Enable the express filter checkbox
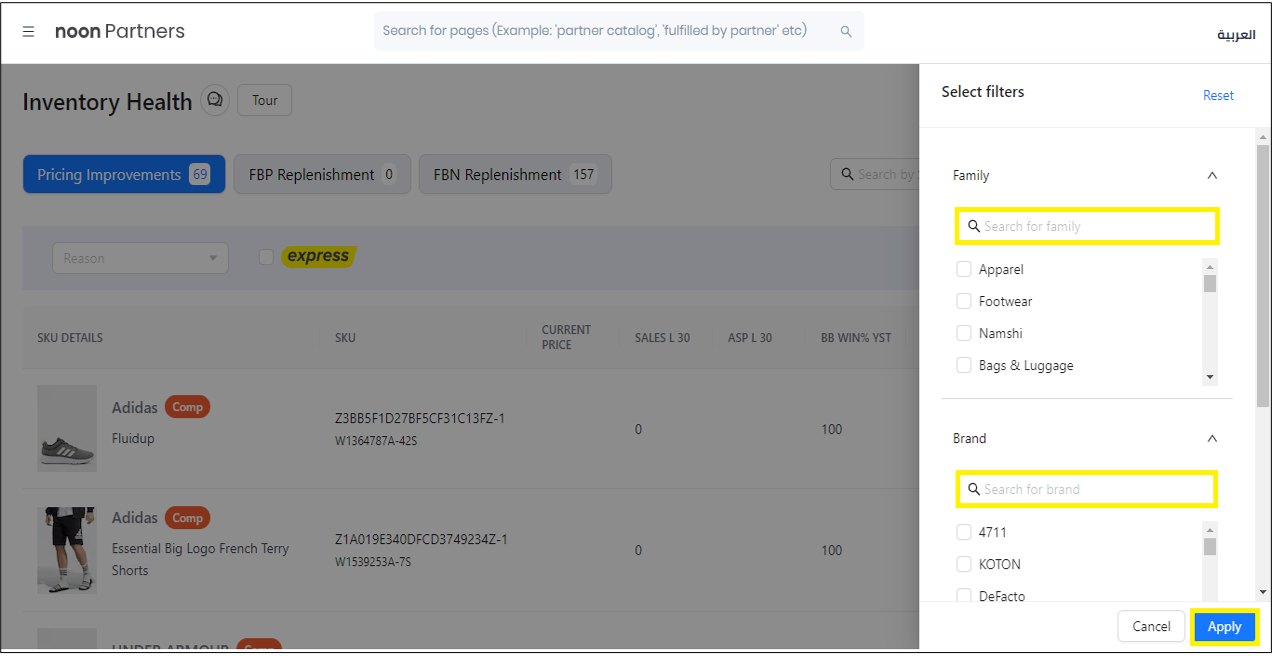 266,257
